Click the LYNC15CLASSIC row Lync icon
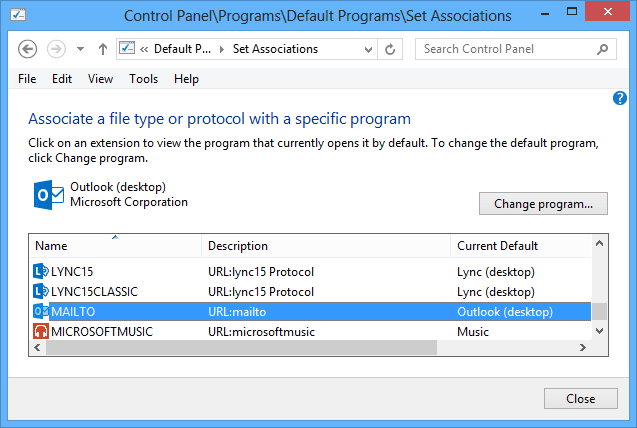The height and width of the screenshot is (428, 637). [x=41, y=291]
